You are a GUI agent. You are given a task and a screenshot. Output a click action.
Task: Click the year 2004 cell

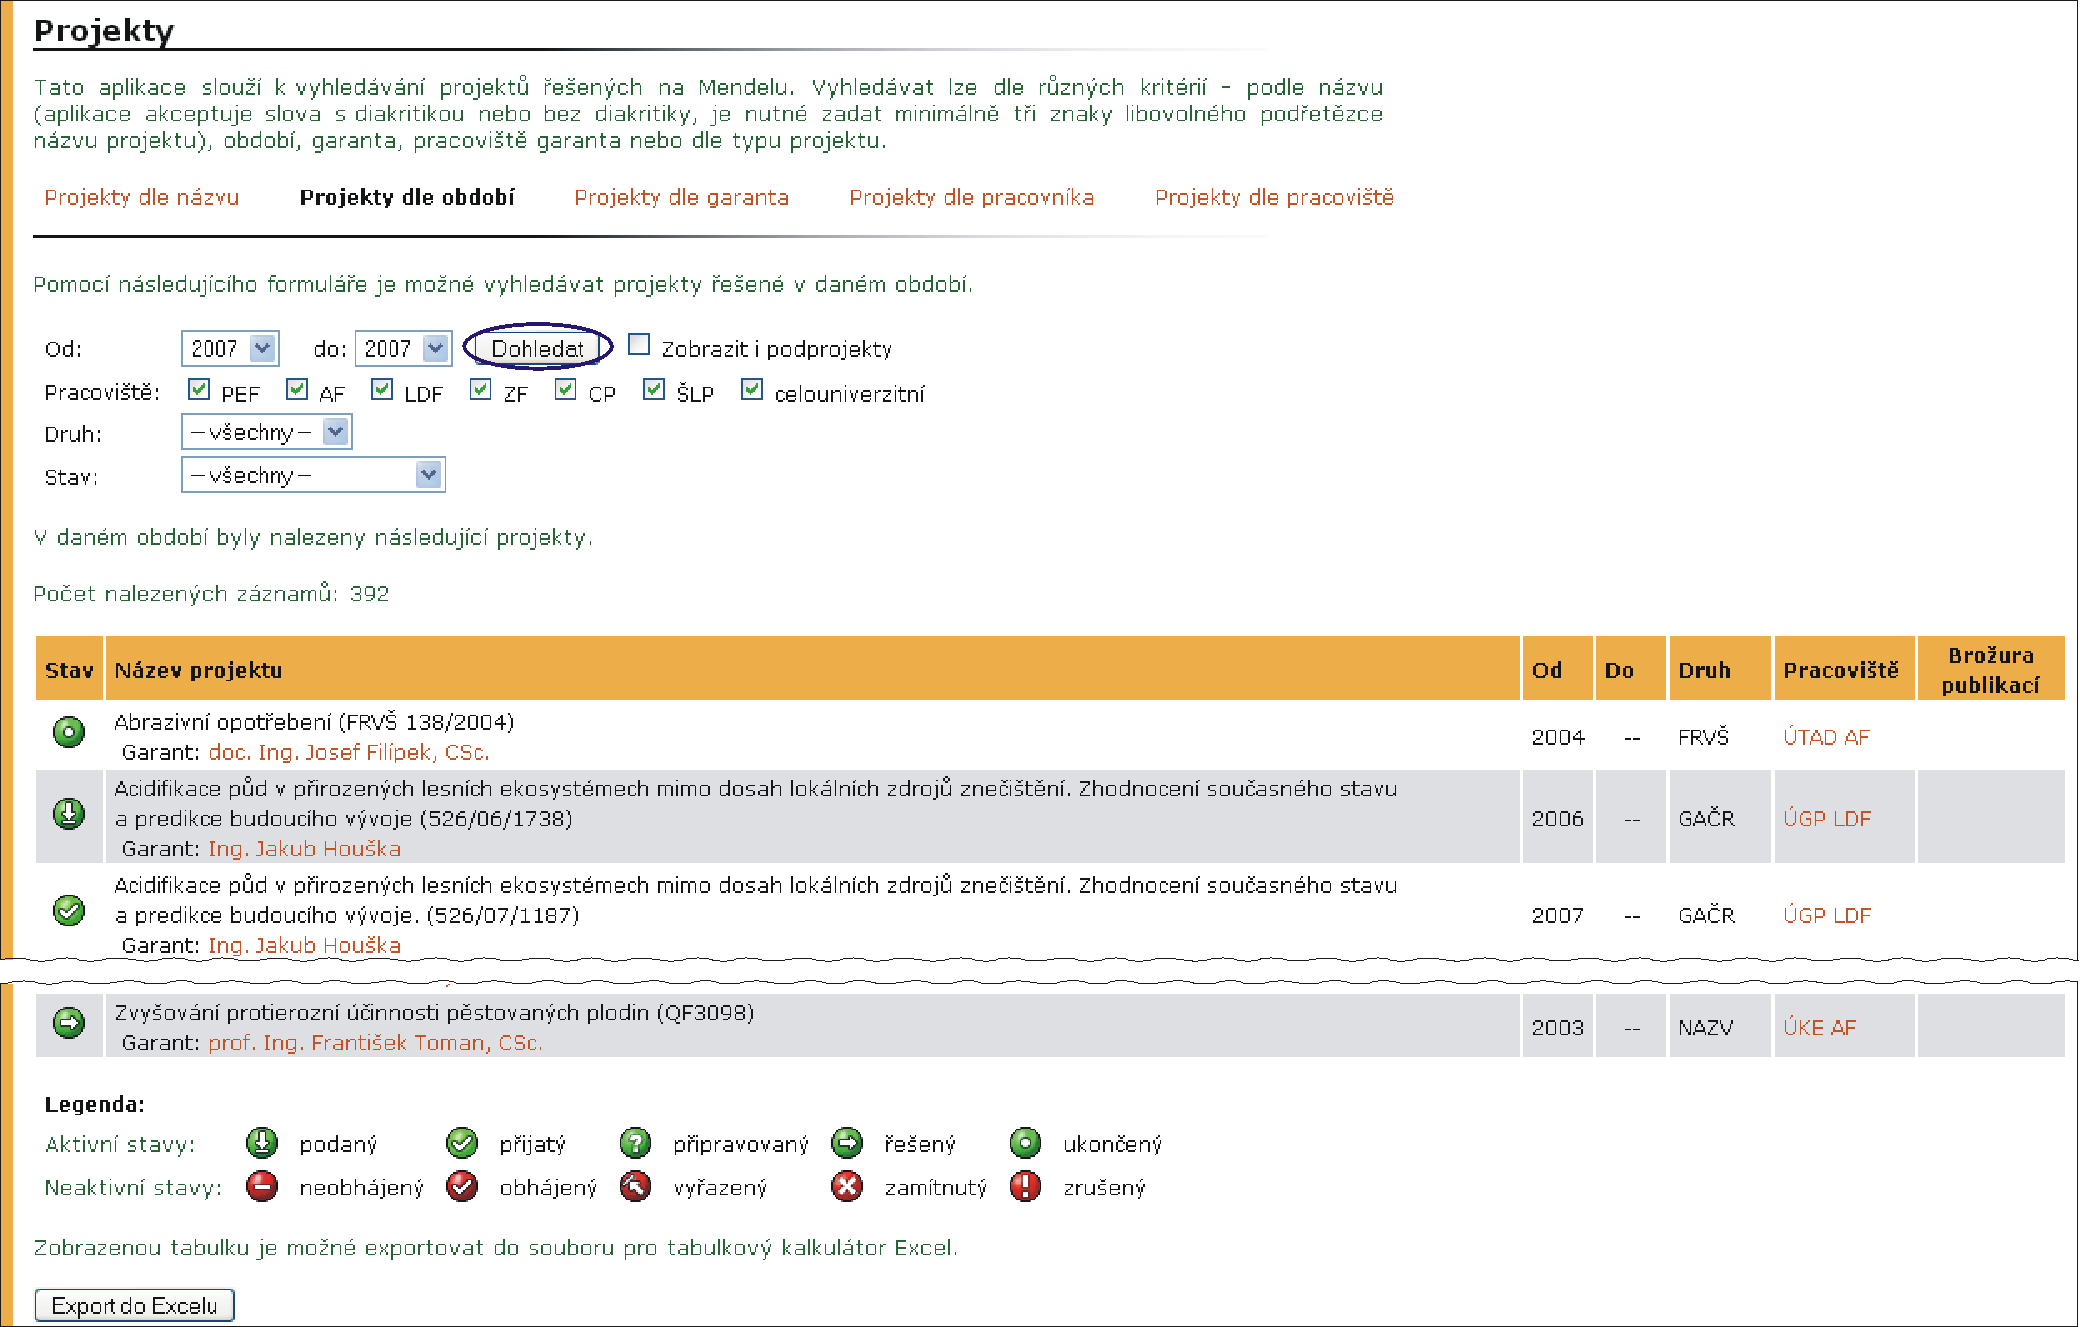(1558, 737)
